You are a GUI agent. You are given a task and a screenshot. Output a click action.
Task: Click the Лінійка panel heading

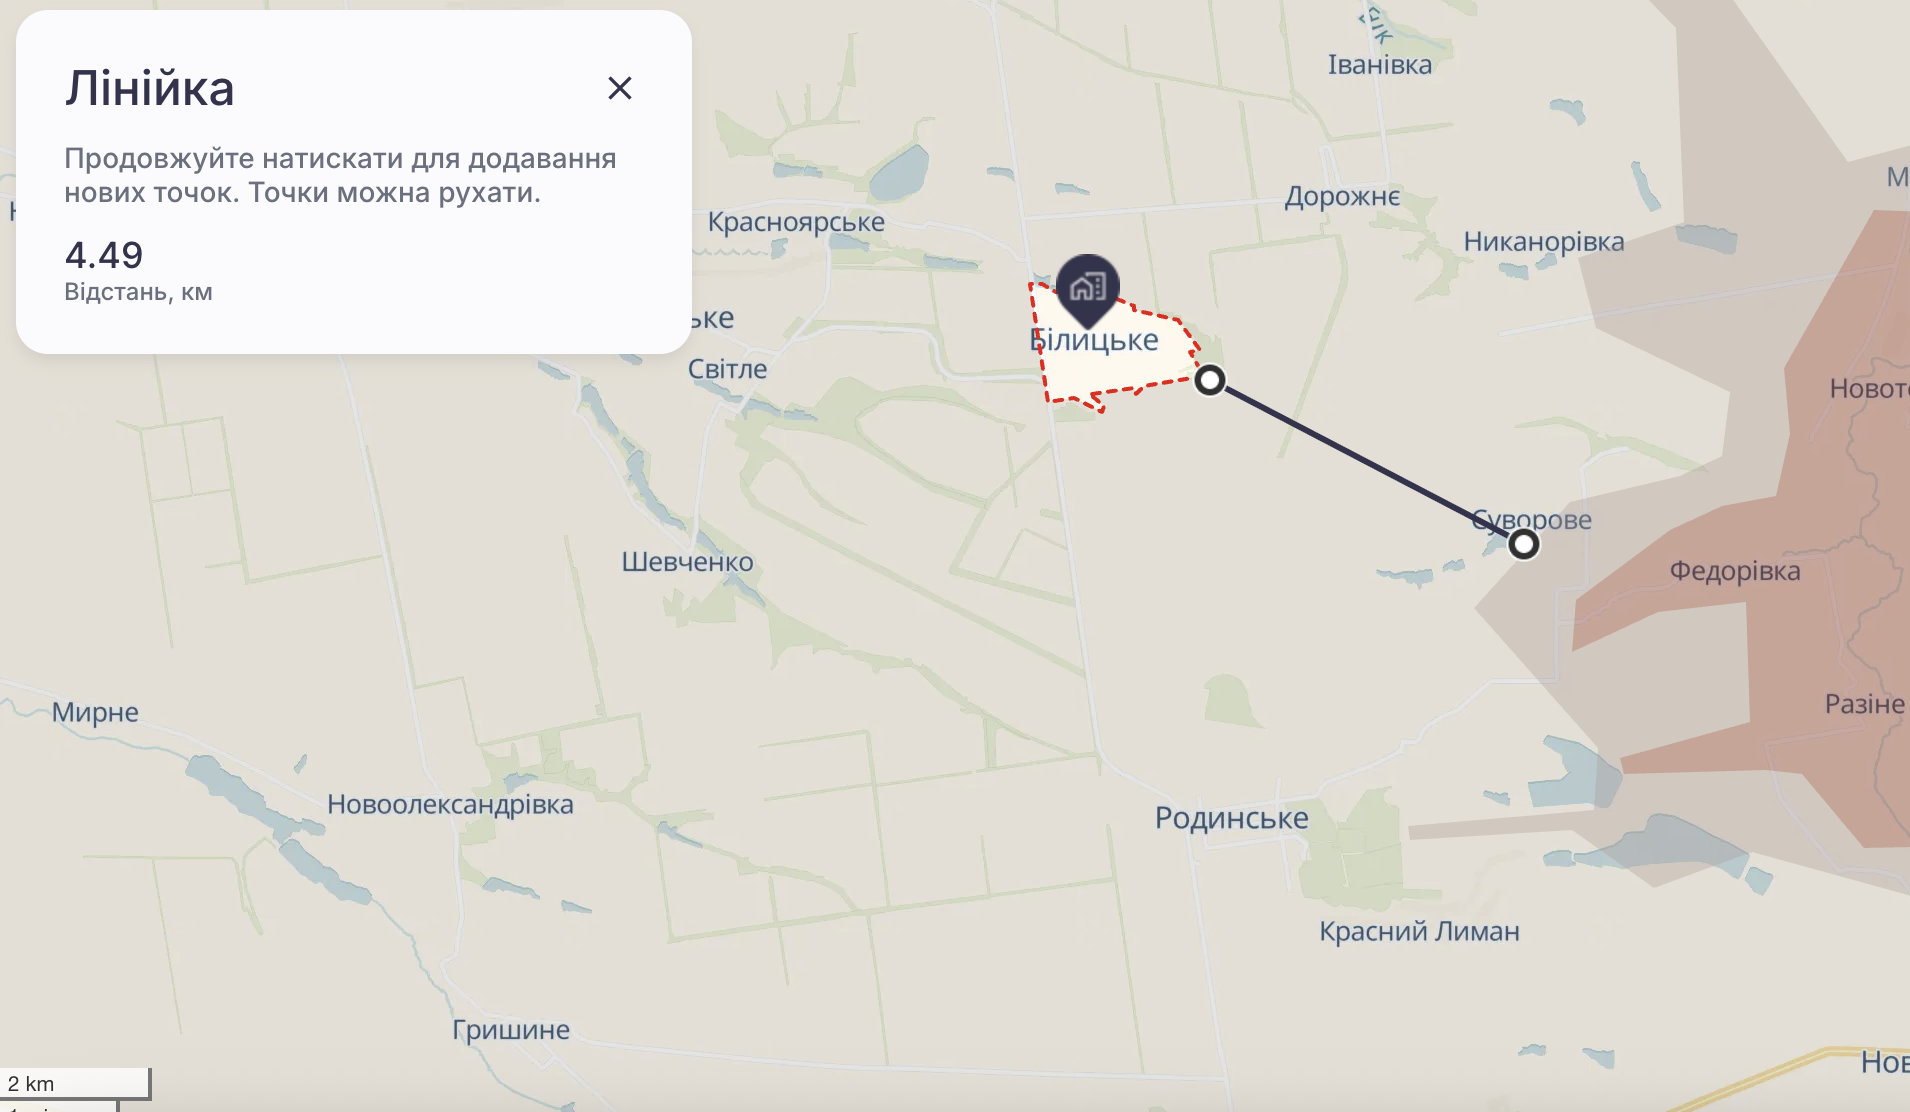coord(150,89)
